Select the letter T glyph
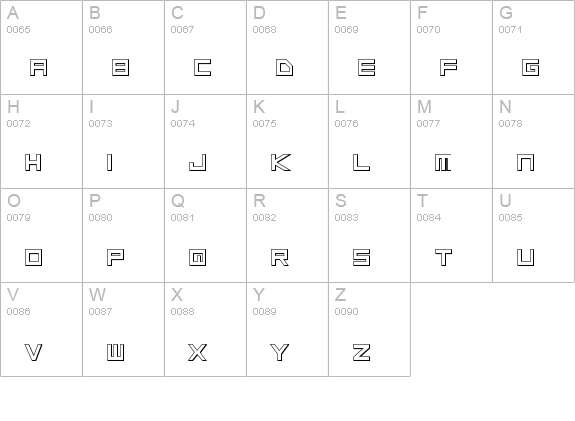The image size is (575, 421). pos(443,257)
